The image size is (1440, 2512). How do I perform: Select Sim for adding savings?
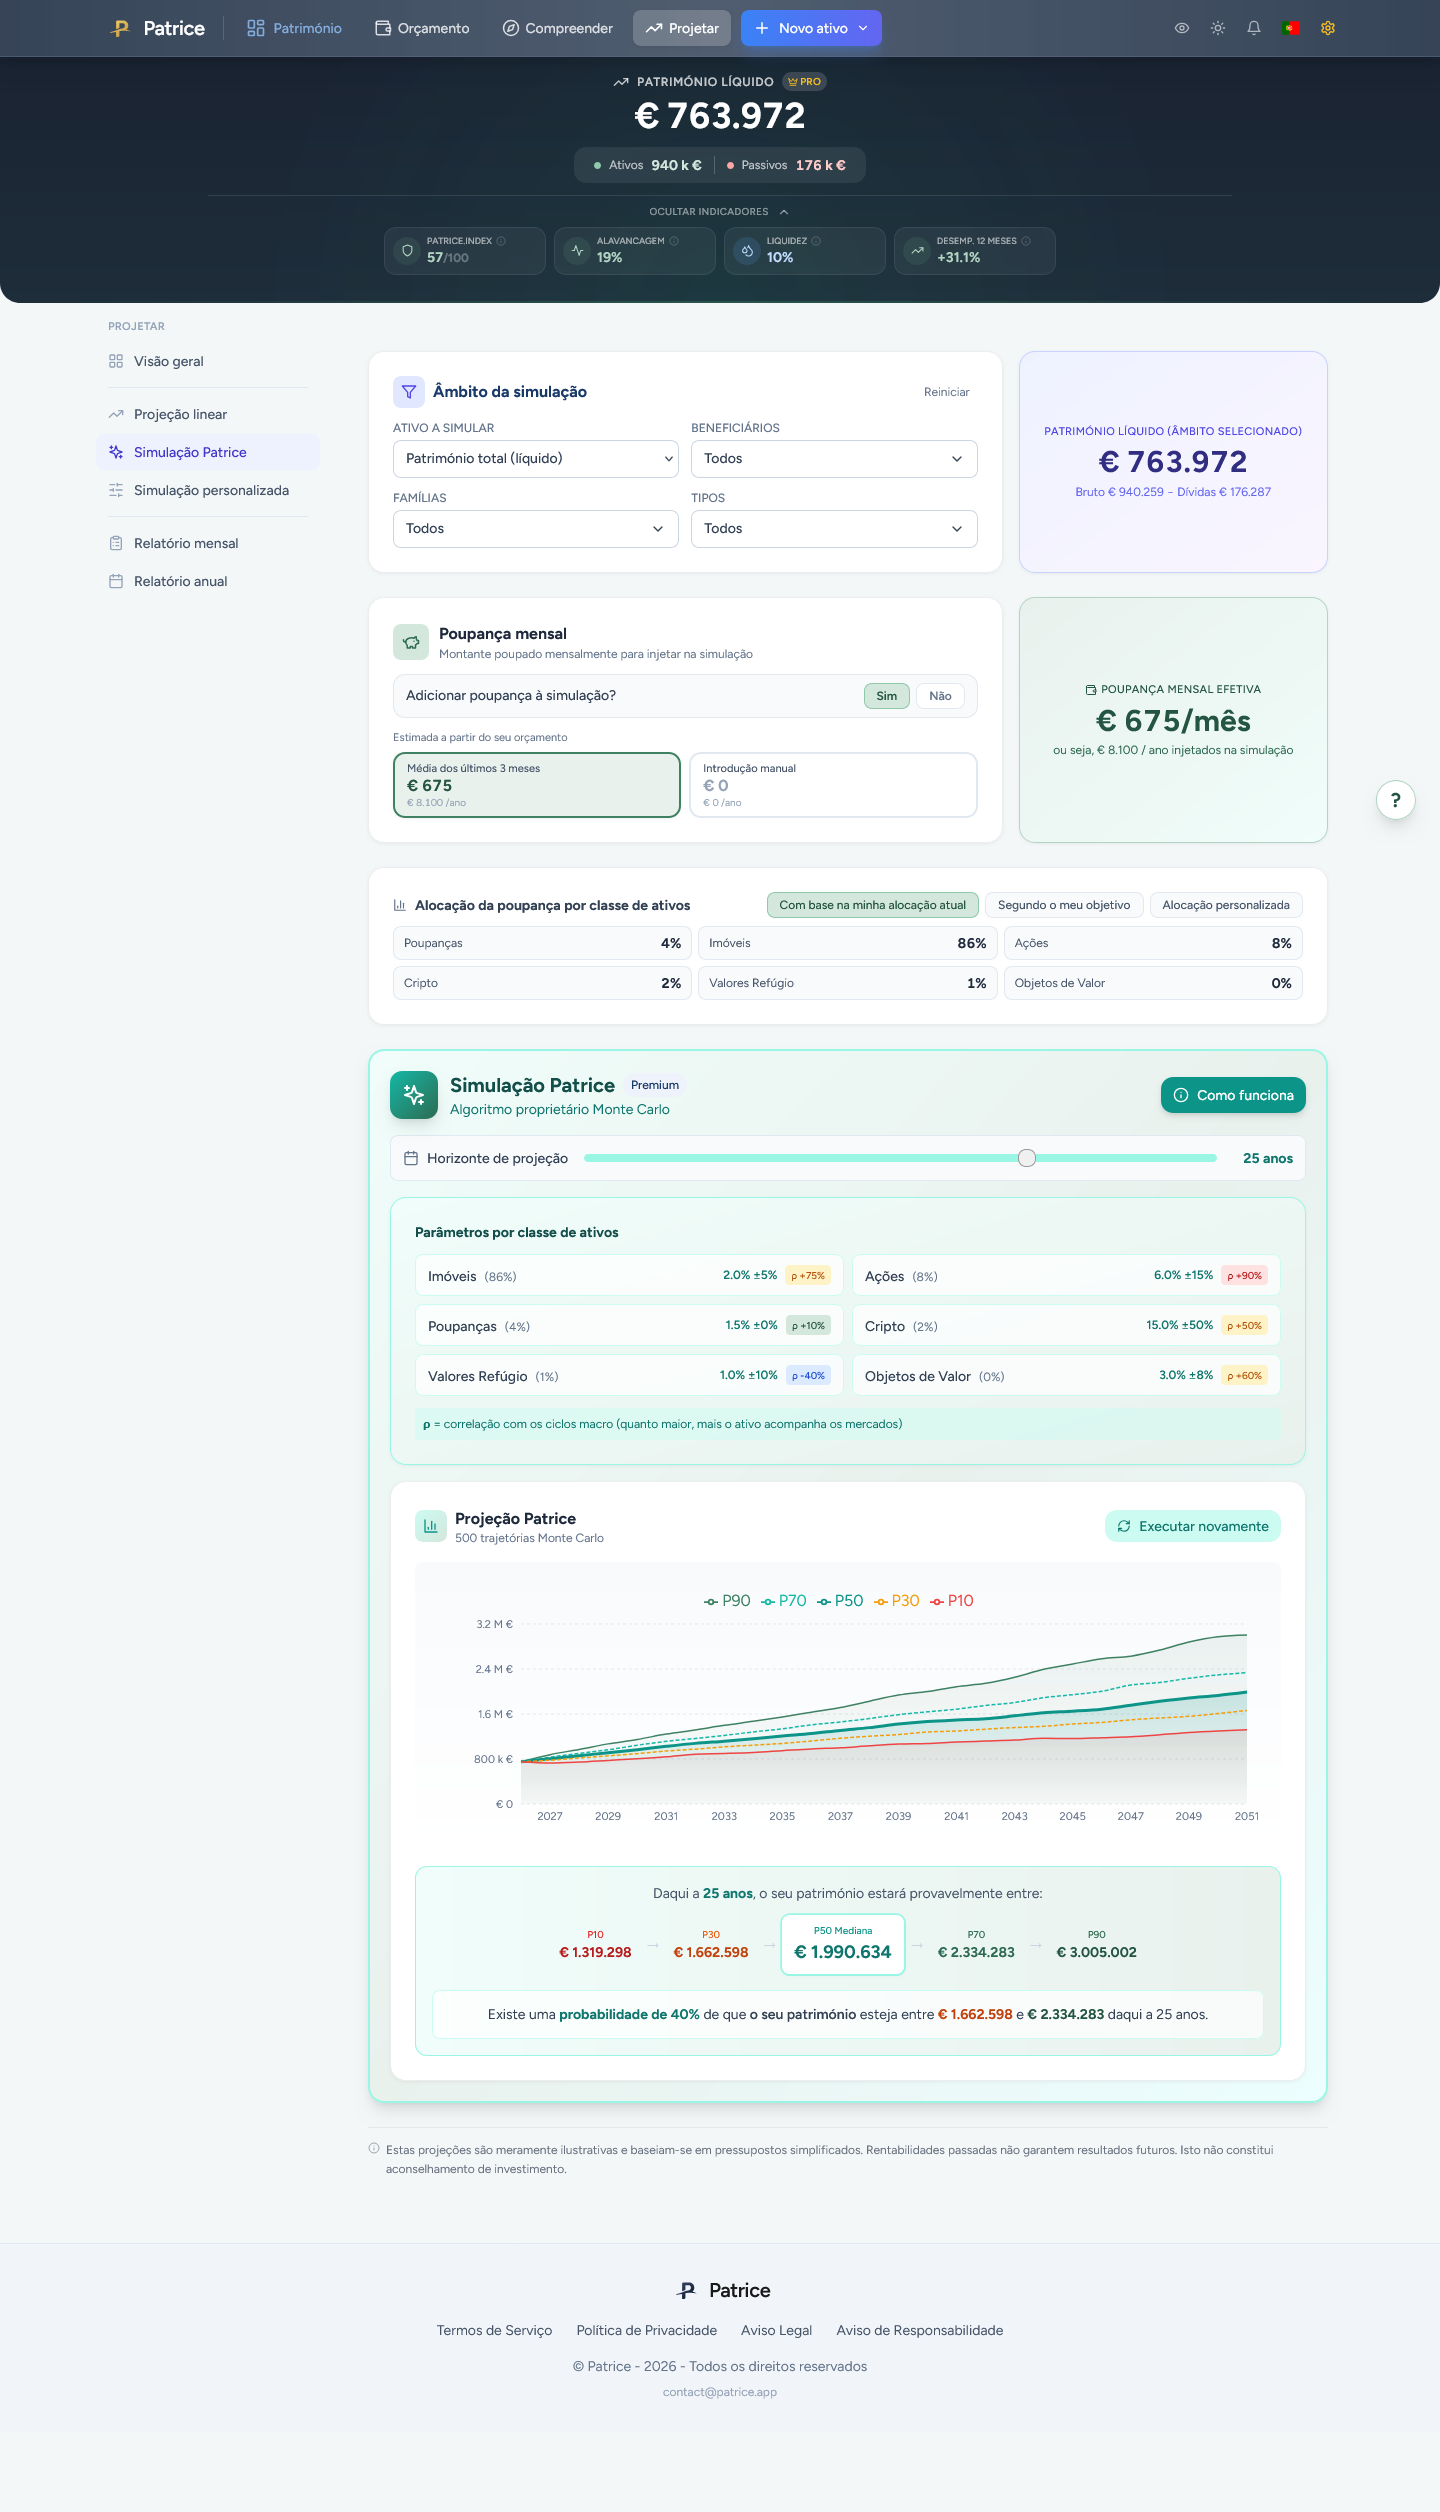click(887, 696)
